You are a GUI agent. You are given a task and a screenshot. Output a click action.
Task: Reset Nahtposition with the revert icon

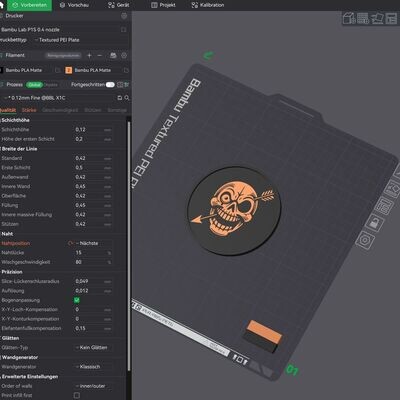click(71, 243)
